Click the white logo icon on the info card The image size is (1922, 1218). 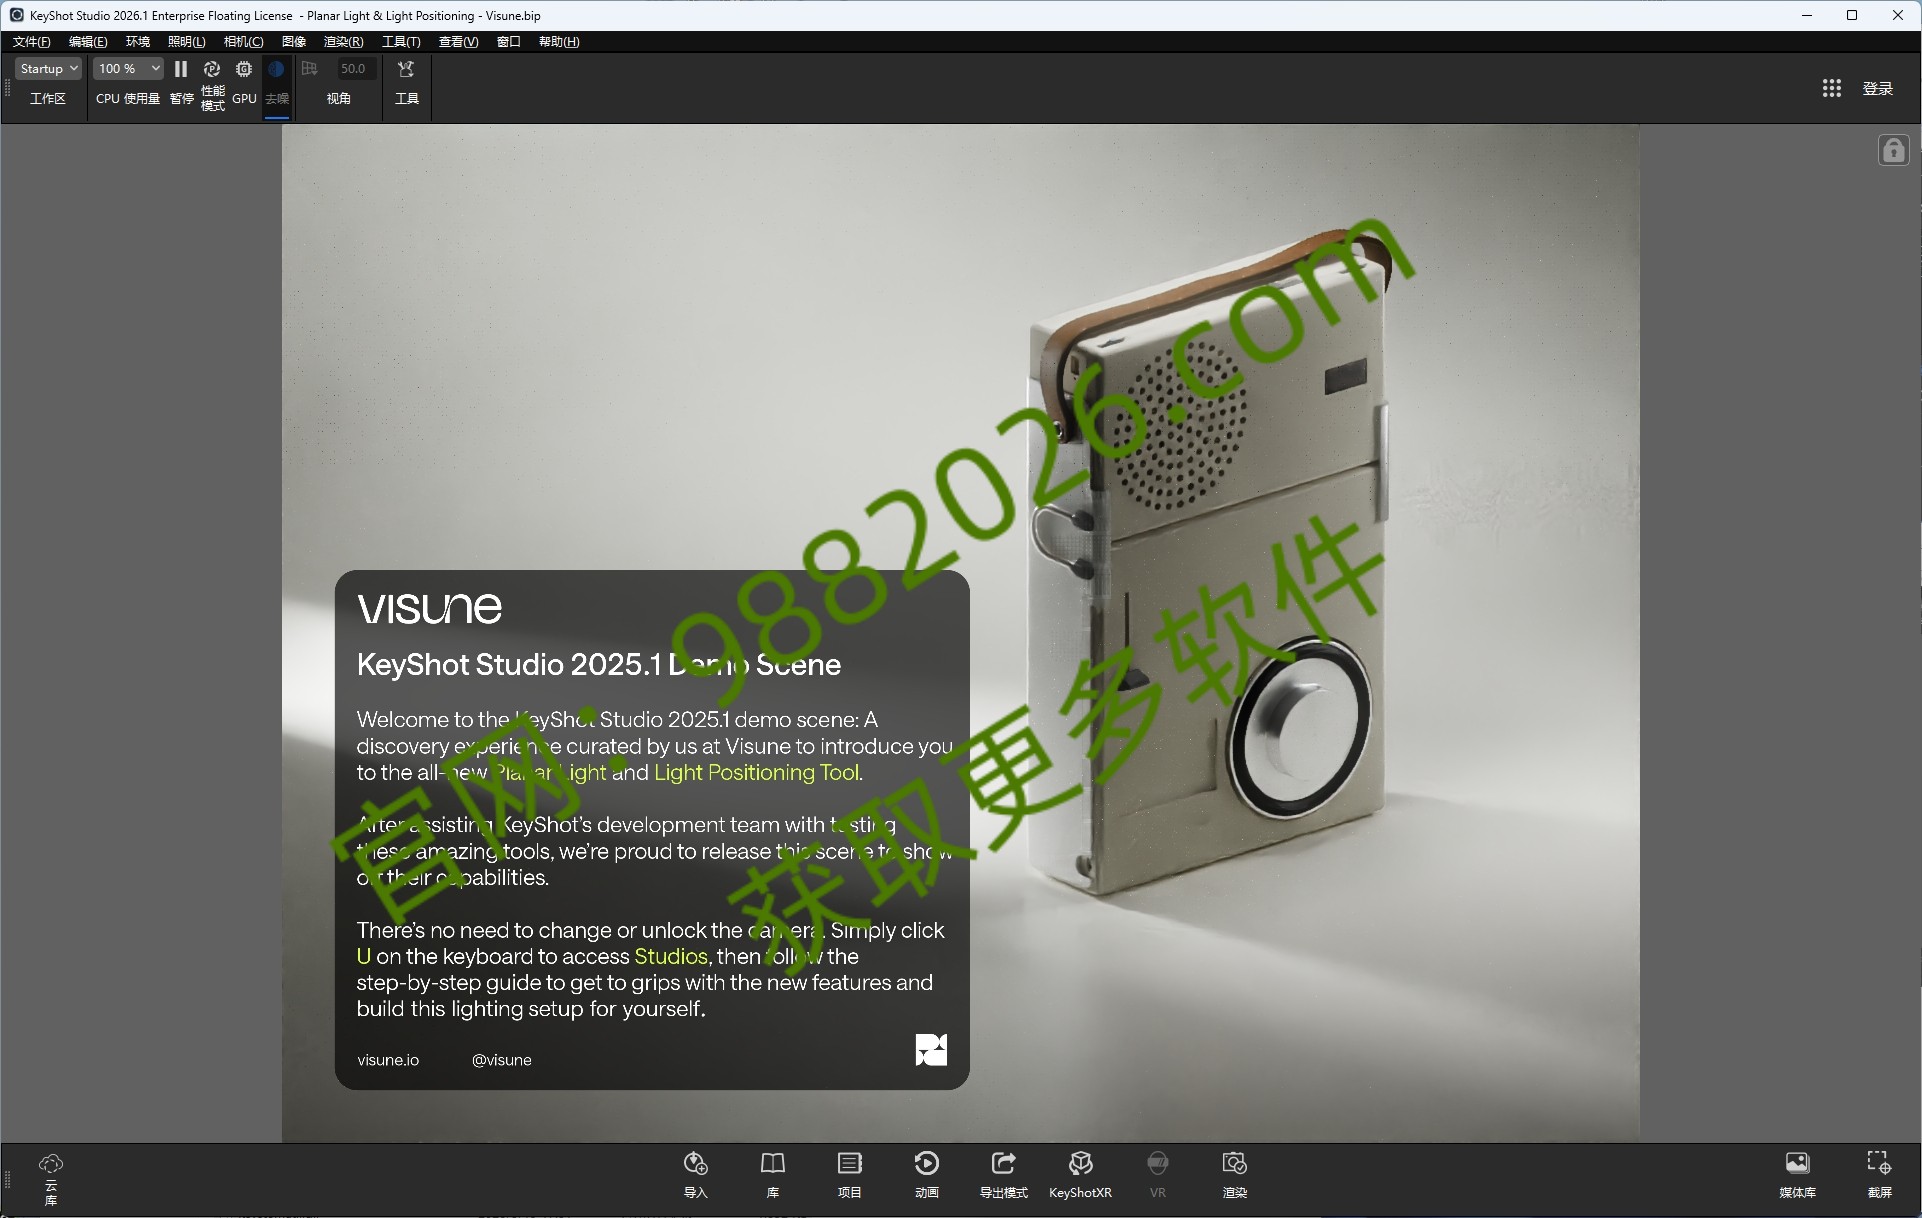pos(931,1050)
